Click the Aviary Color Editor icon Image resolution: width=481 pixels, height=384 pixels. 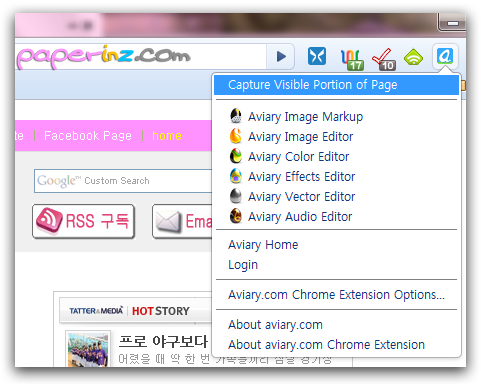point(236,156)
